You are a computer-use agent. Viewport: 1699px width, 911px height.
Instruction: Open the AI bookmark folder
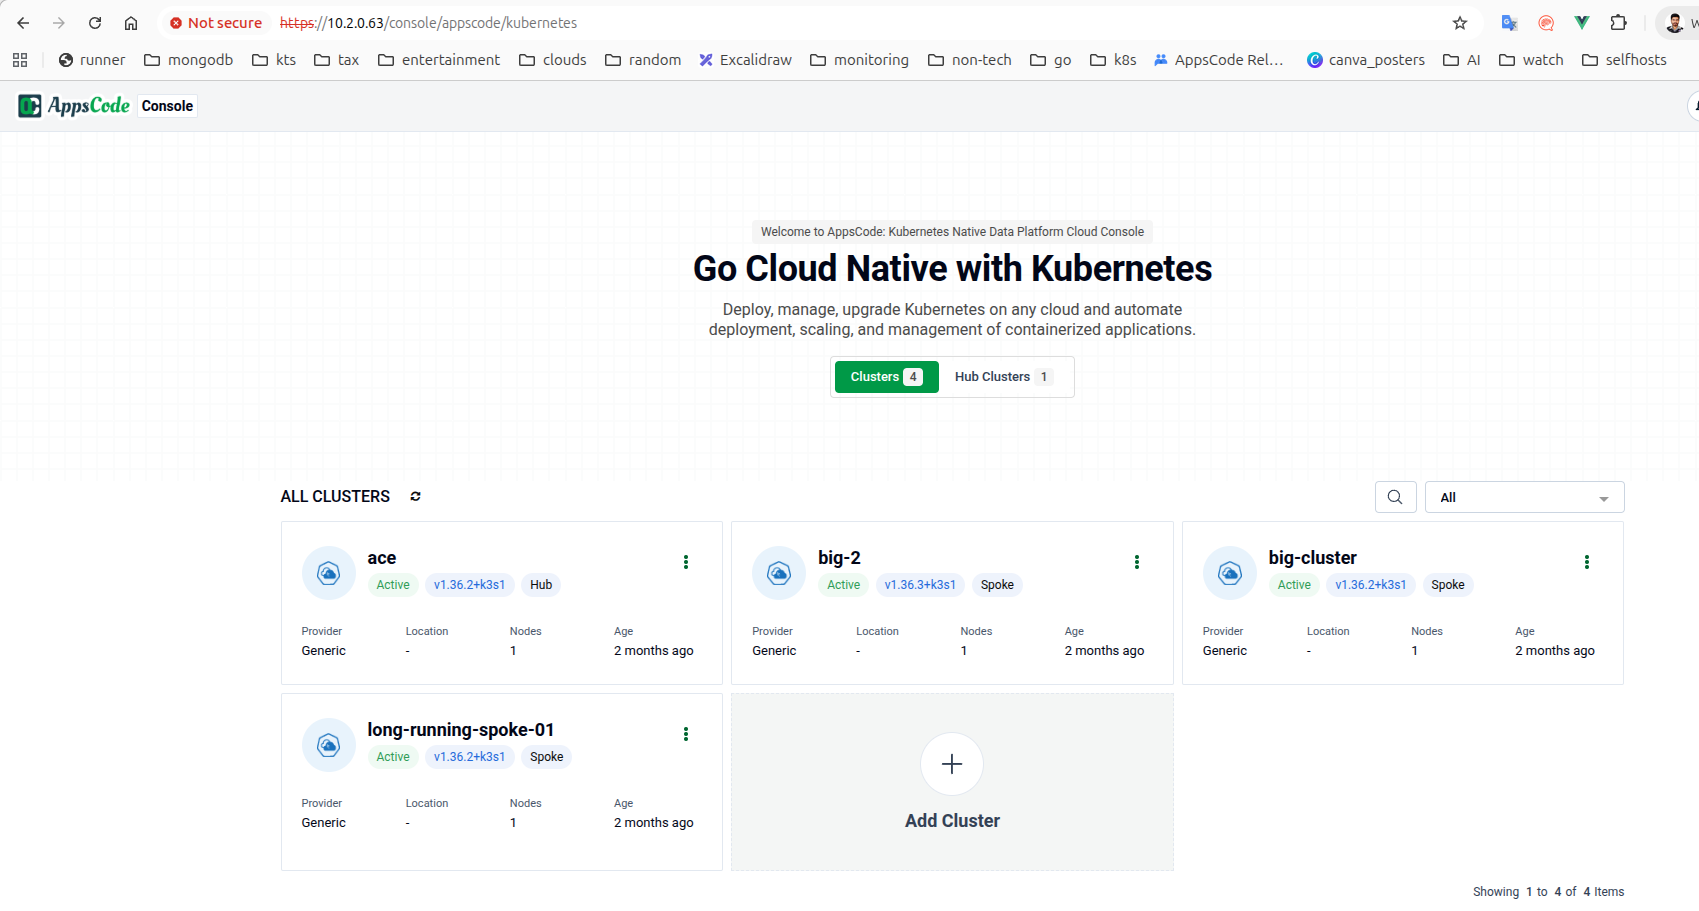1462,60
